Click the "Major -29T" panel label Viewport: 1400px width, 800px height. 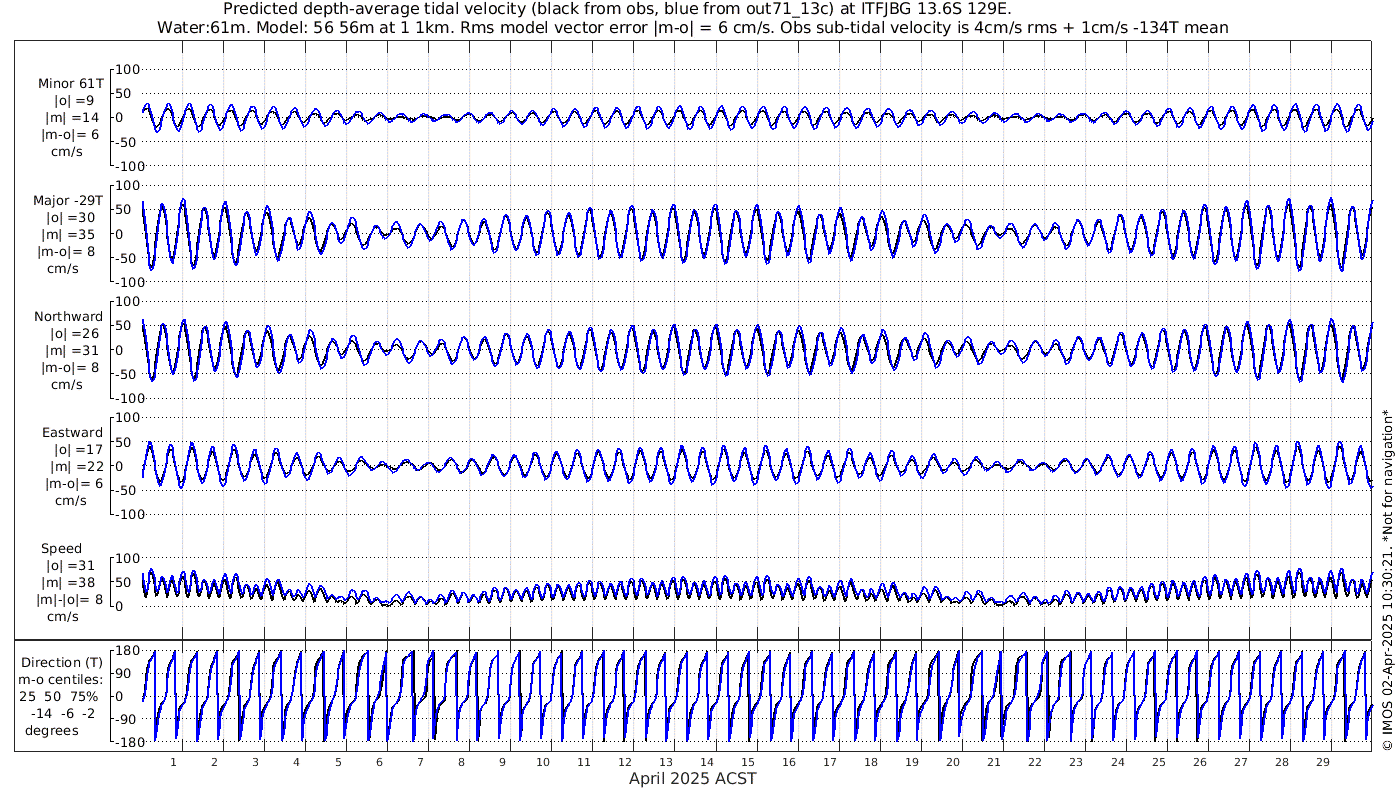click(x=68, y=201)
